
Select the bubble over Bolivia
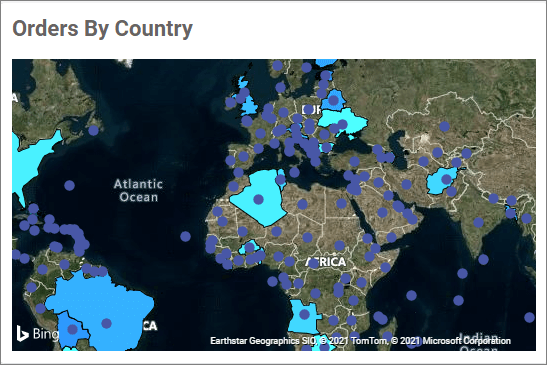tap(72, 329)
